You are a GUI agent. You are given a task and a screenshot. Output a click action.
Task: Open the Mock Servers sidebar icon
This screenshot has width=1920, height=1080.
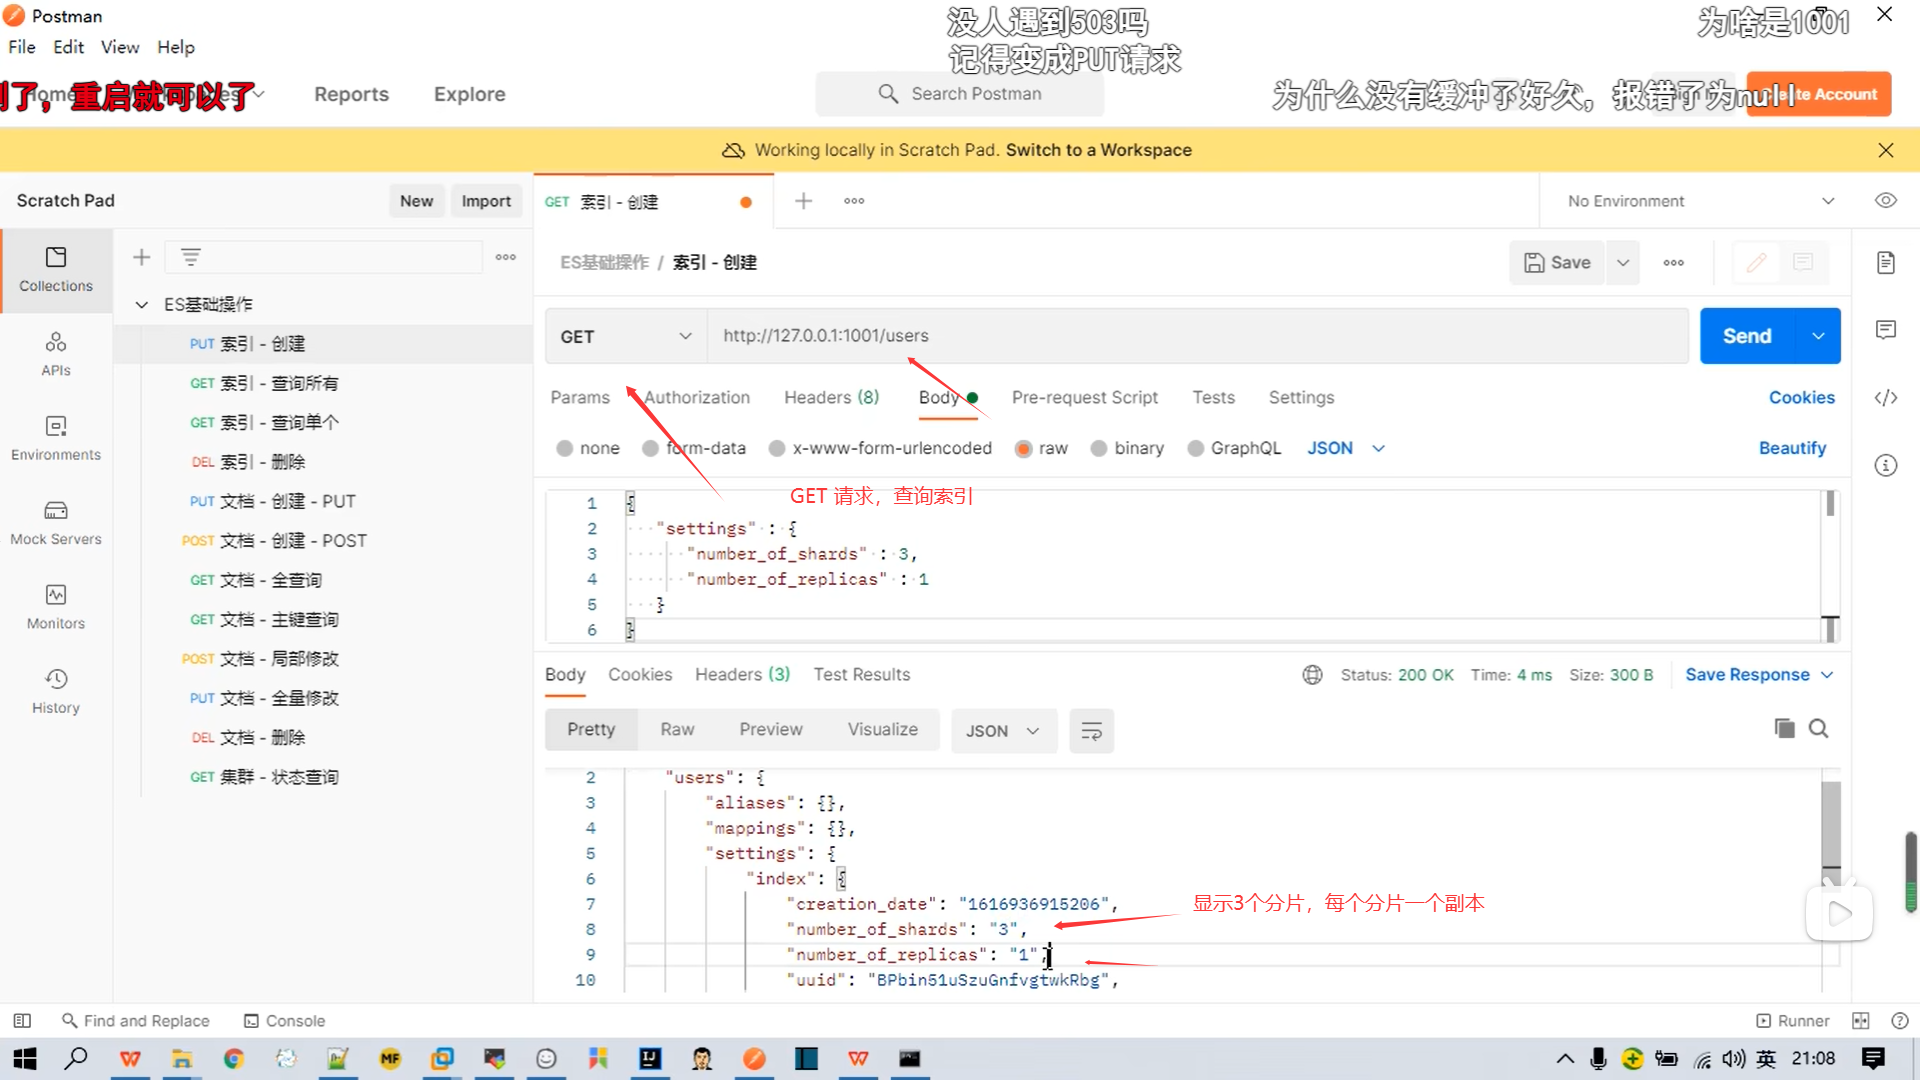(56, 522)
